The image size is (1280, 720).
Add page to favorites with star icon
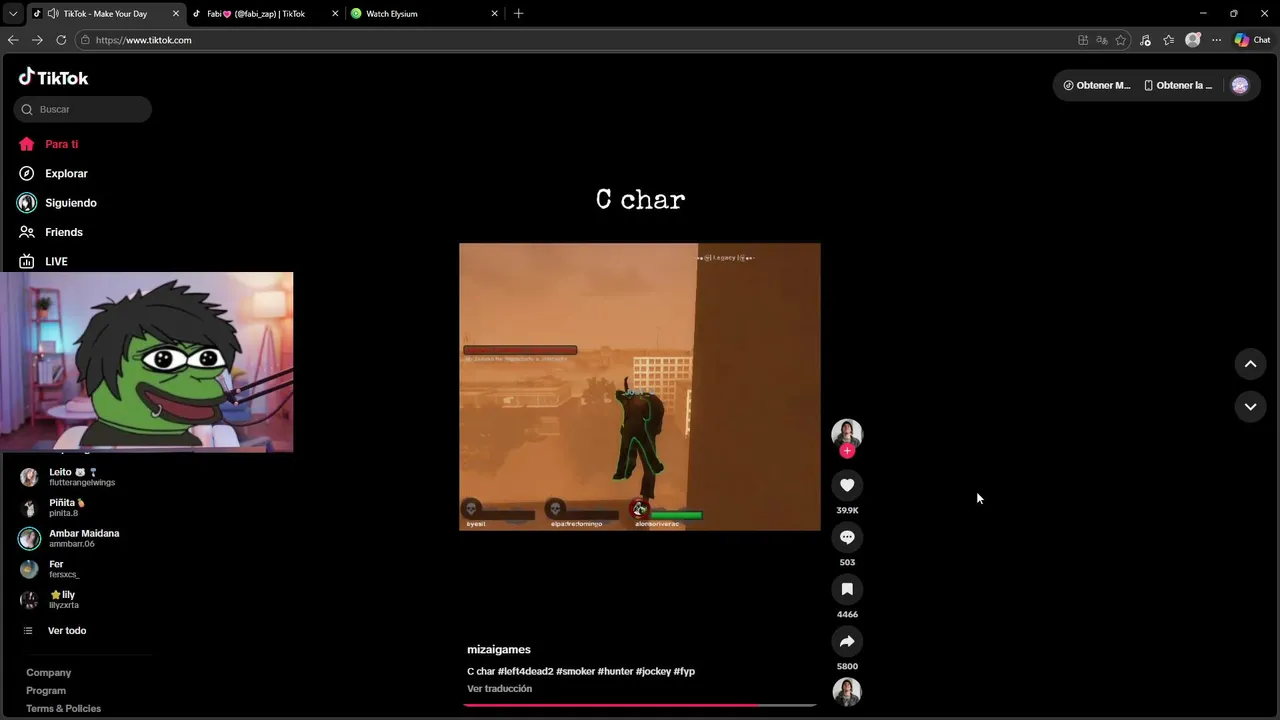tap(1120, 40)
